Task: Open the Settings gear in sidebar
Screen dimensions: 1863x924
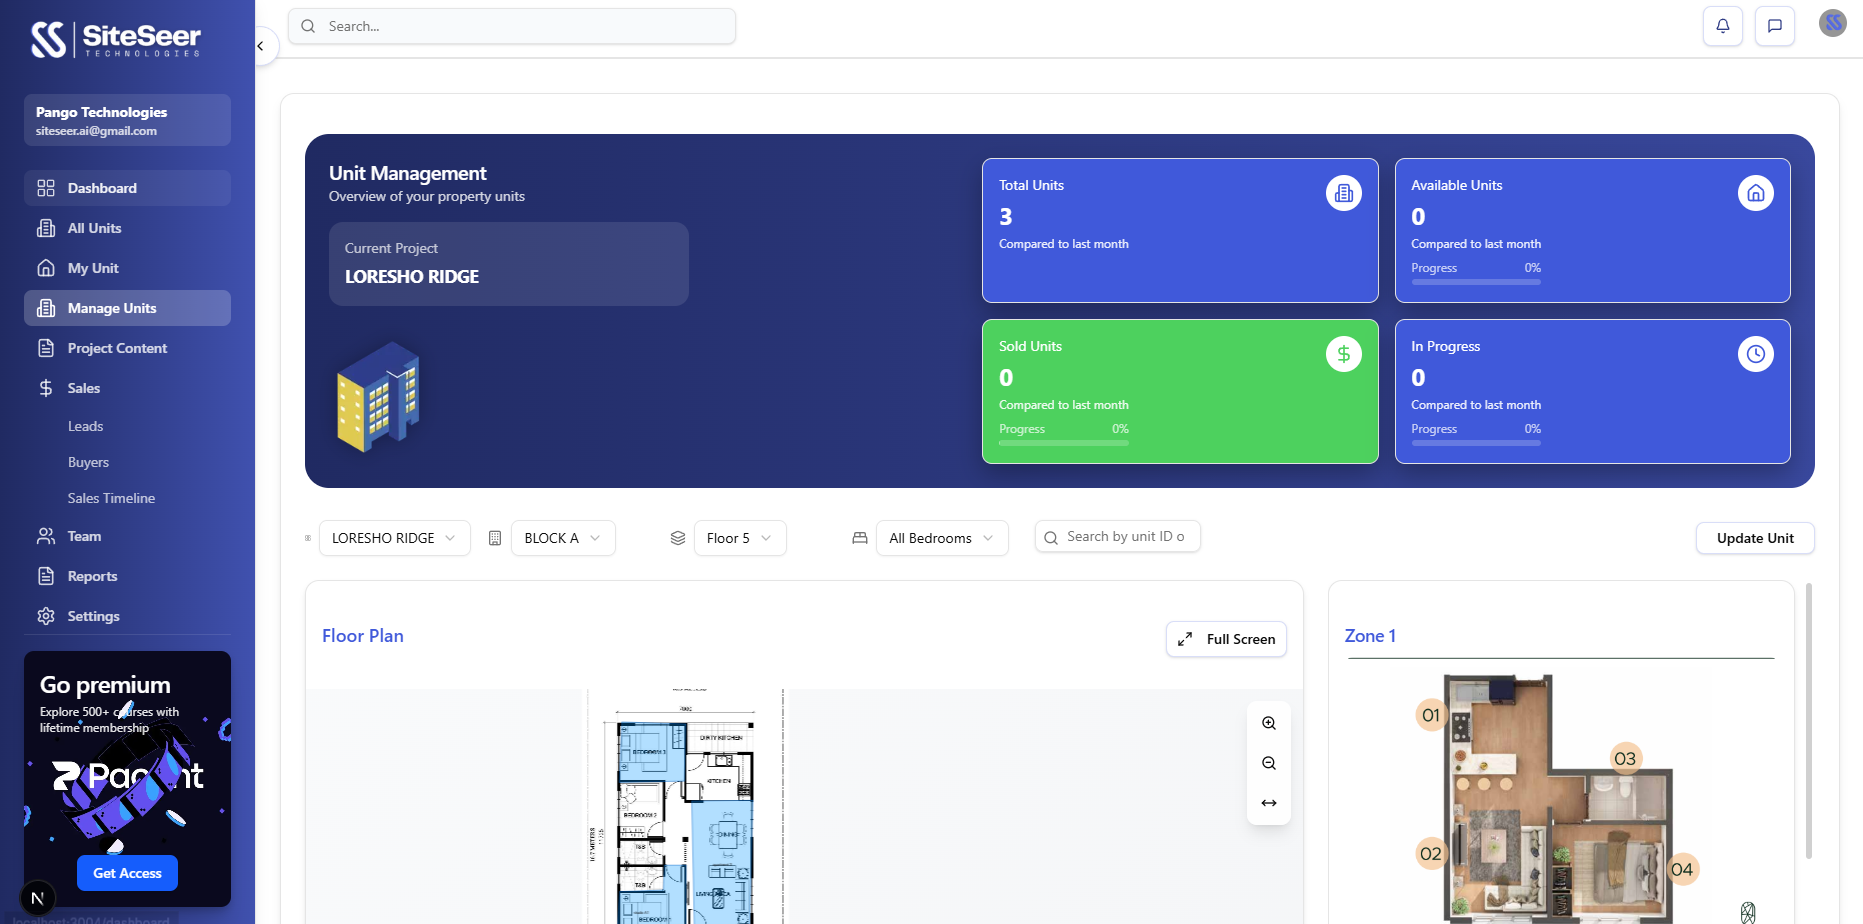Action: [47, 615]
